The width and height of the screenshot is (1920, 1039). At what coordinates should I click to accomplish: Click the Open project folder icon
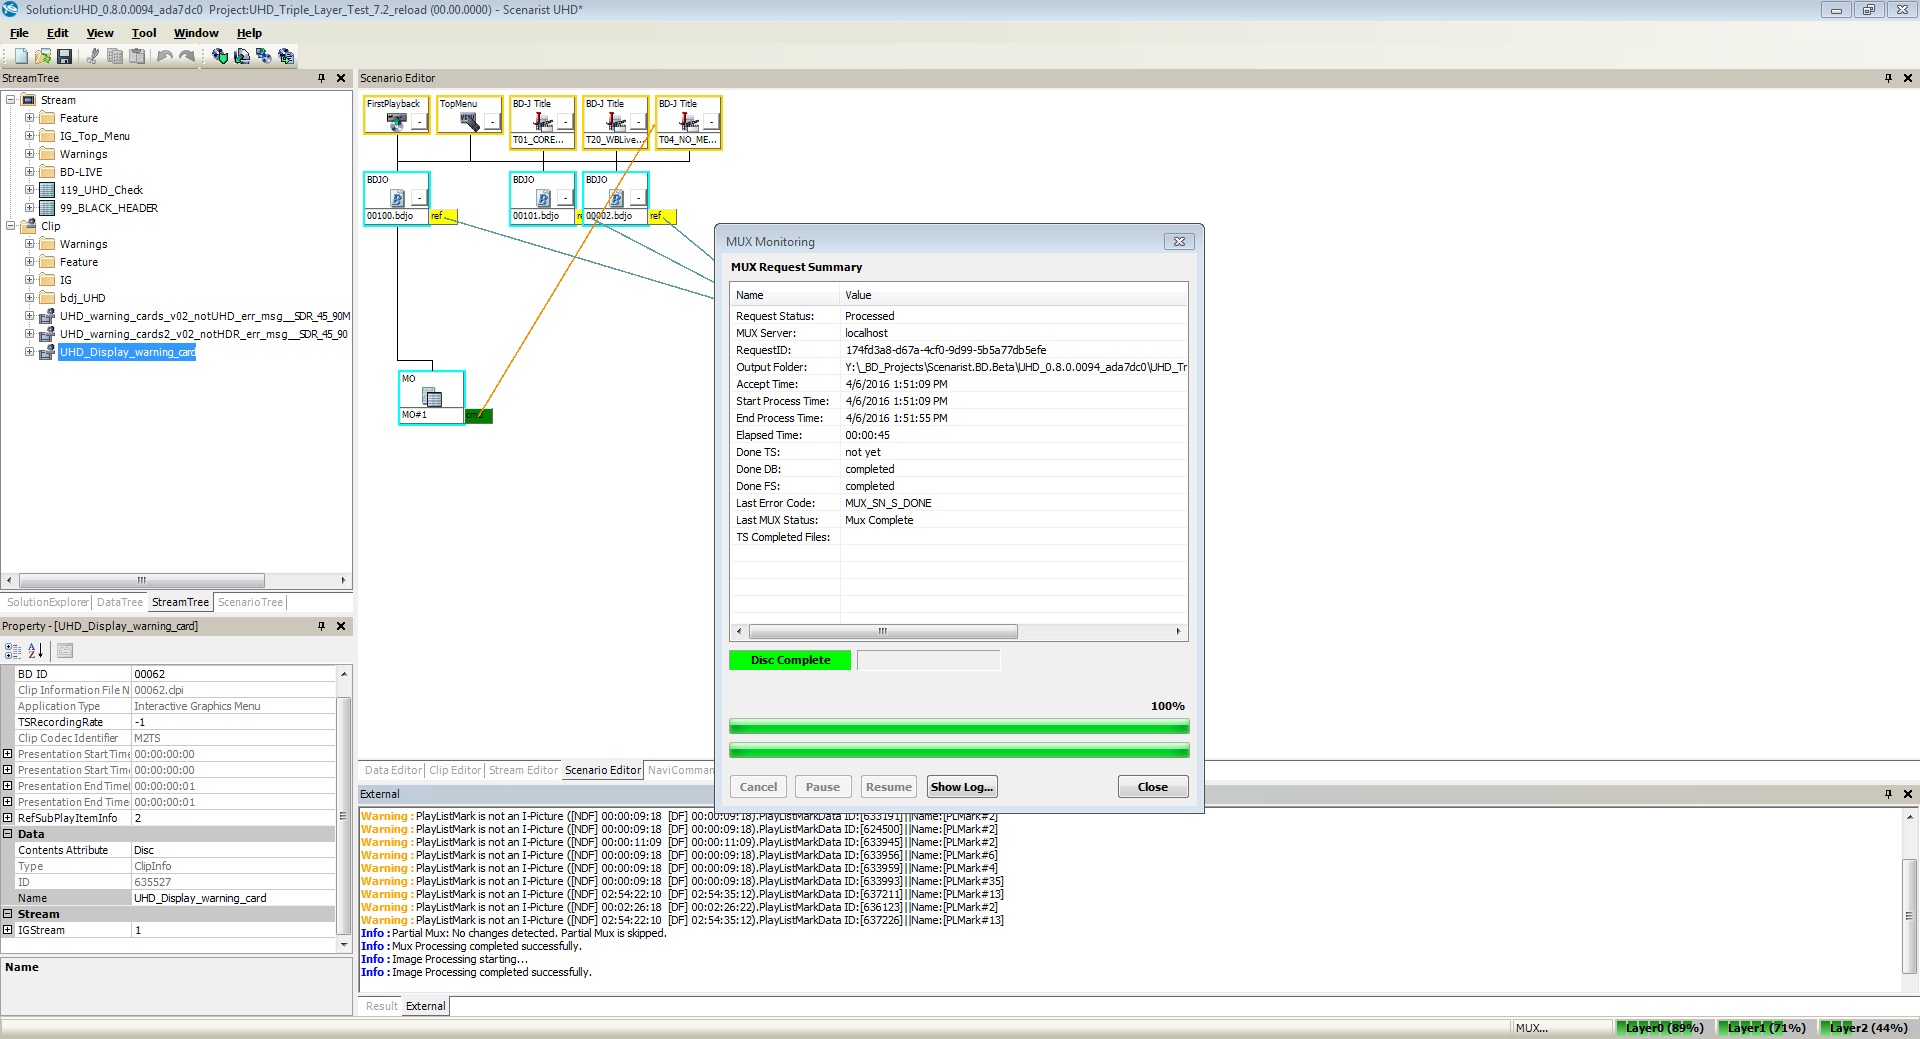tap(43, 56)
